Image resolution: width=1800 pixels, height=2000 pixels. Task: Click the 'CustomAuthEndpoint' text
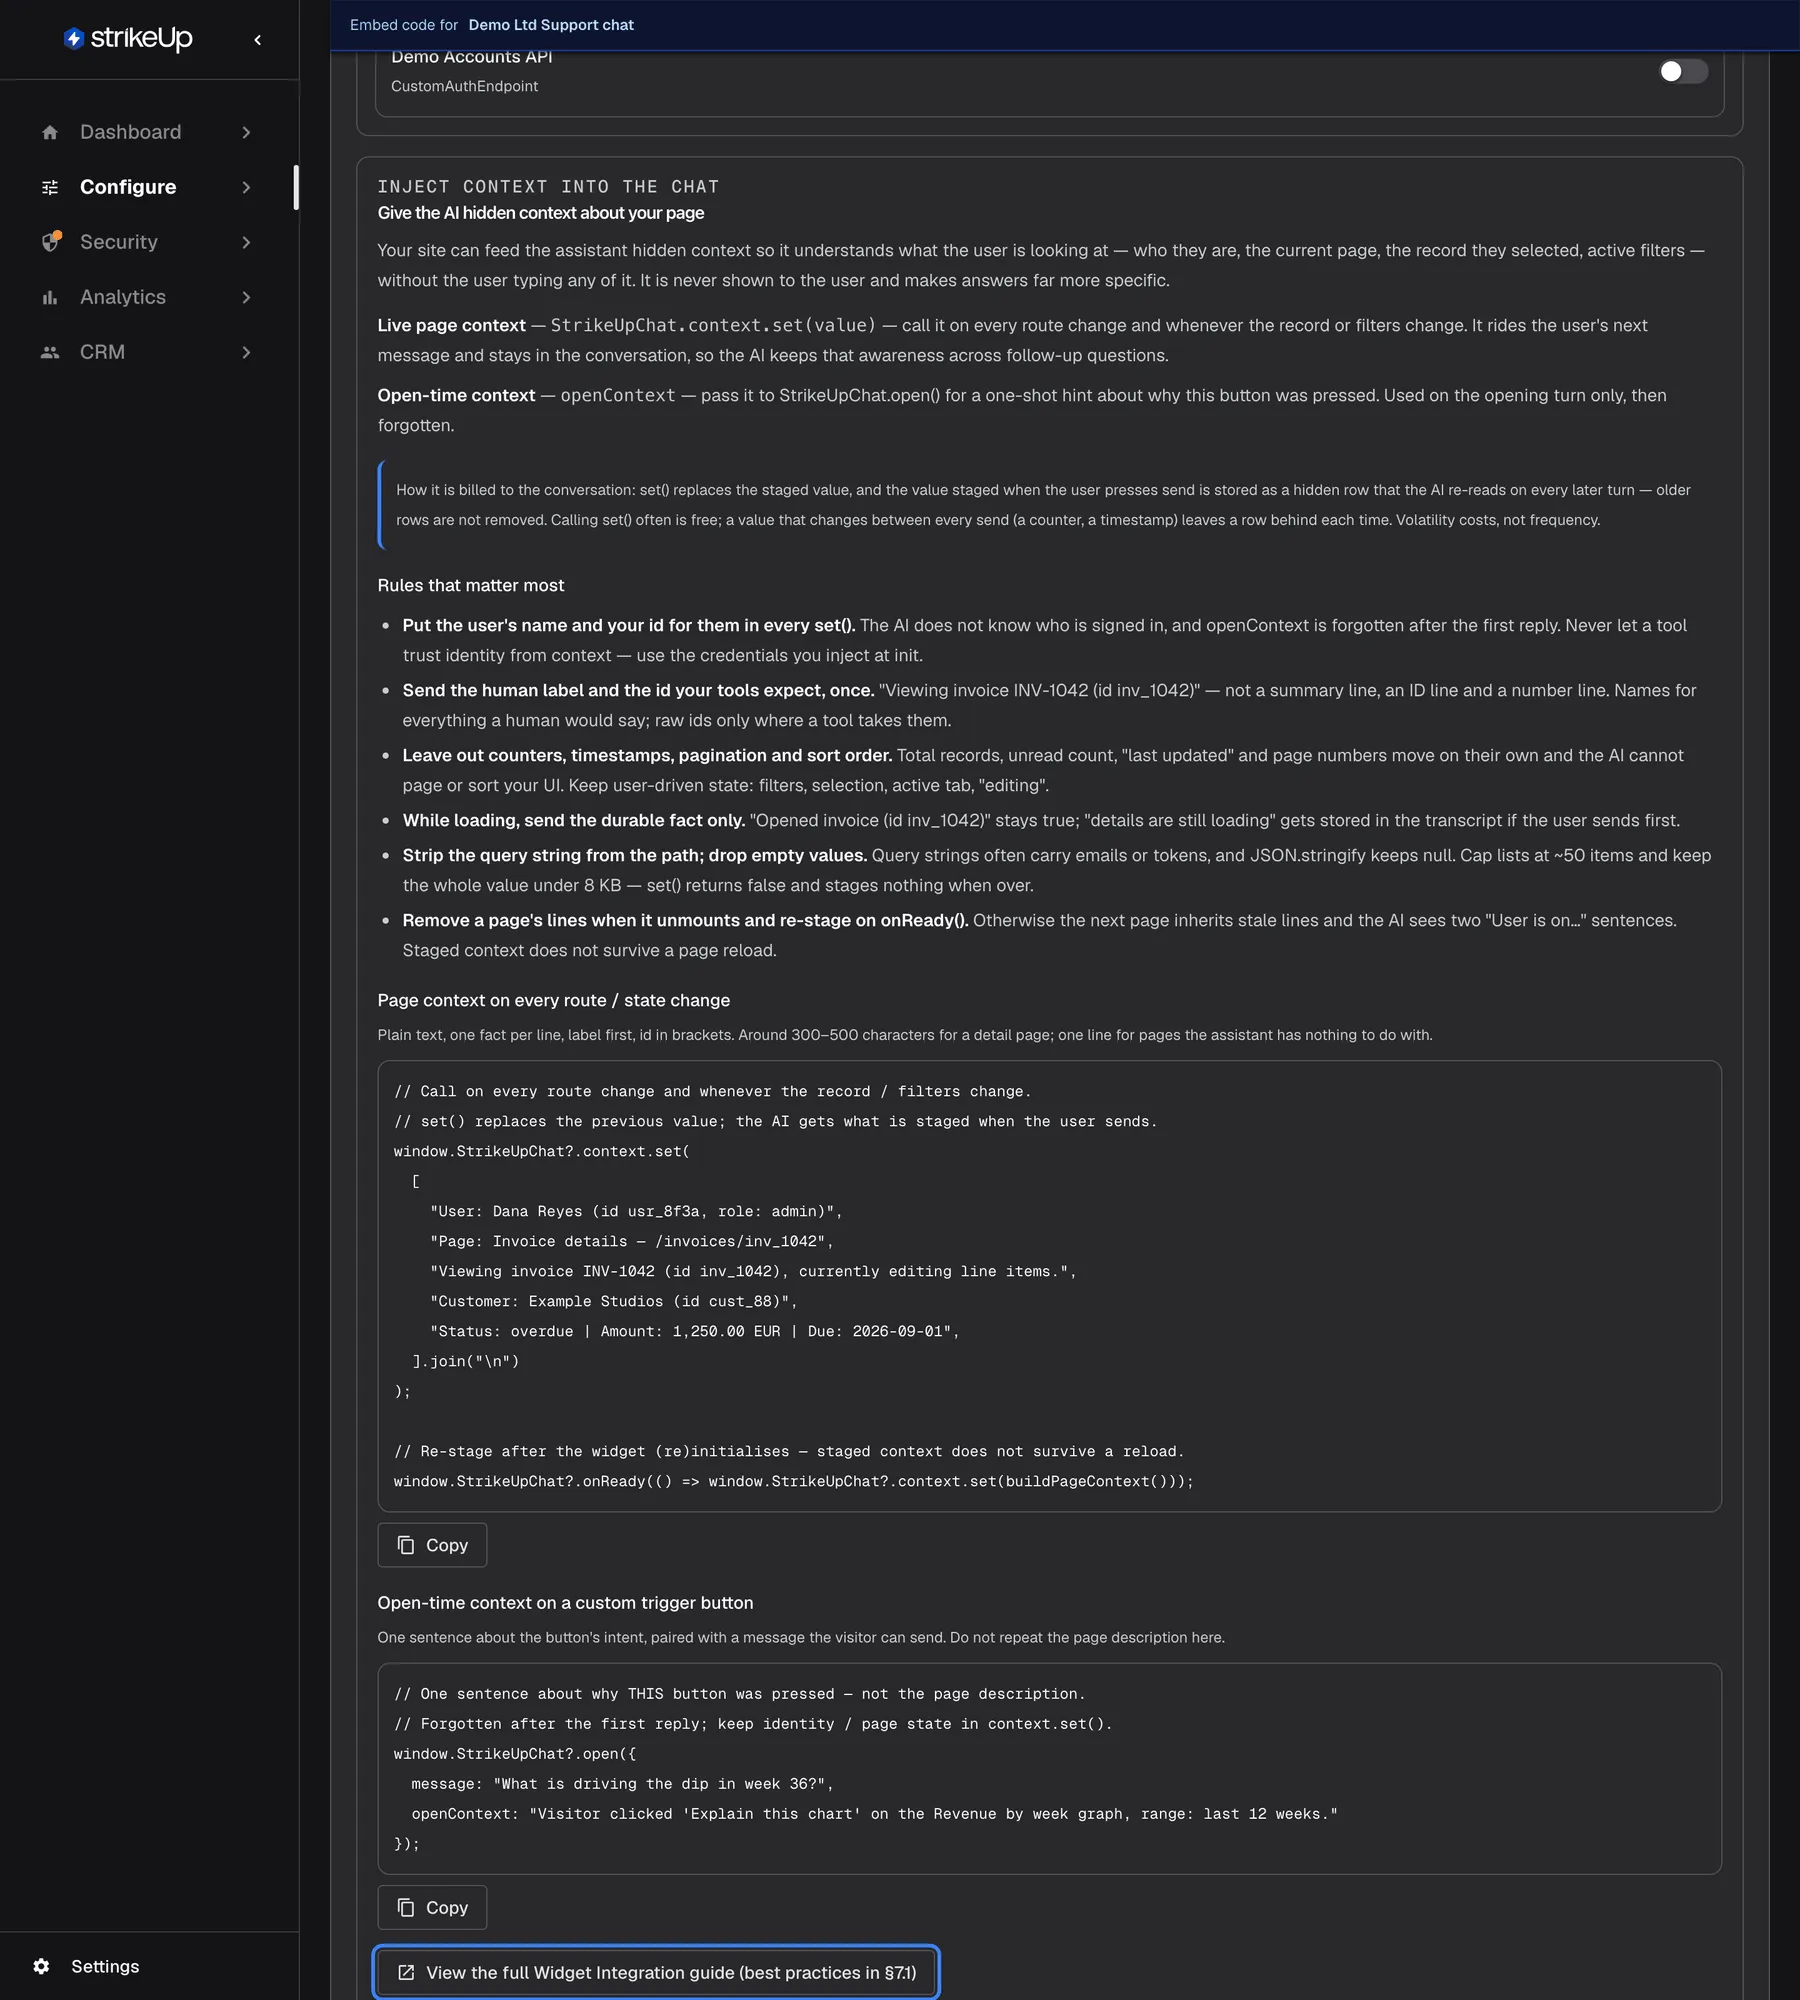coord(464,86)
